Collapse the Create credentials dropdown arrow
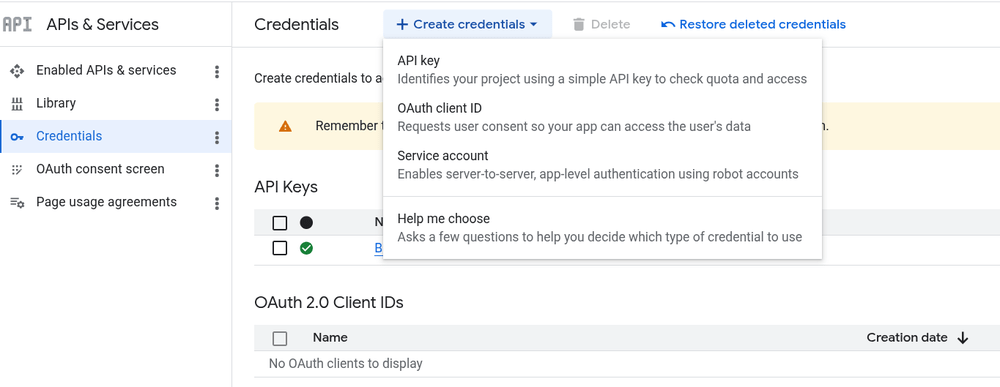The image size is (1000, 387). coord(533,25)
